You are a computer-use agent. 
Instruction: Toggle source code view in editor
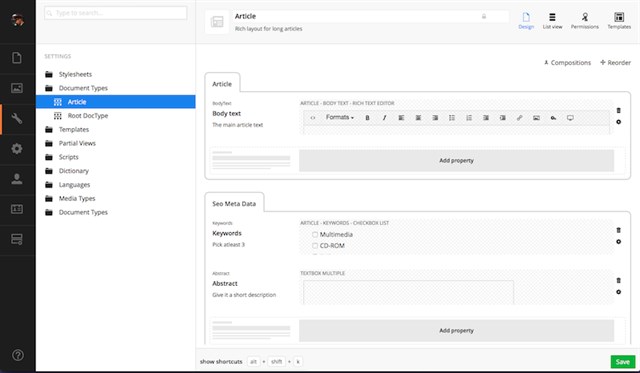(x=313, y=118)
